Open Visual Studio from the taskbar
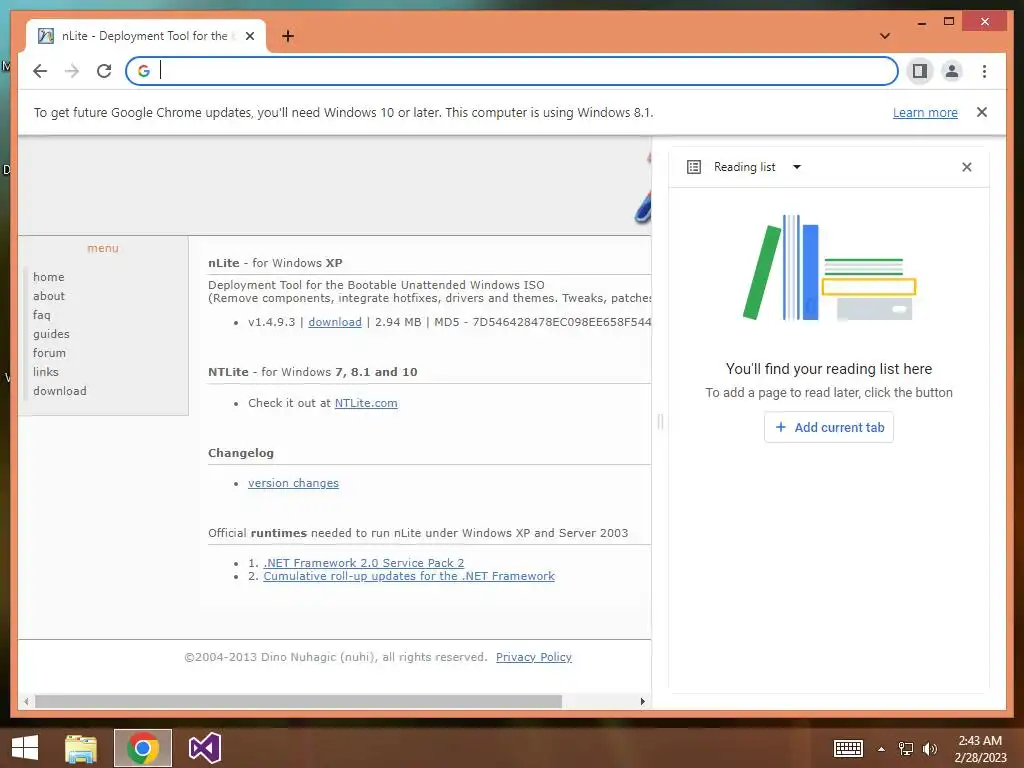 point(204,748)
